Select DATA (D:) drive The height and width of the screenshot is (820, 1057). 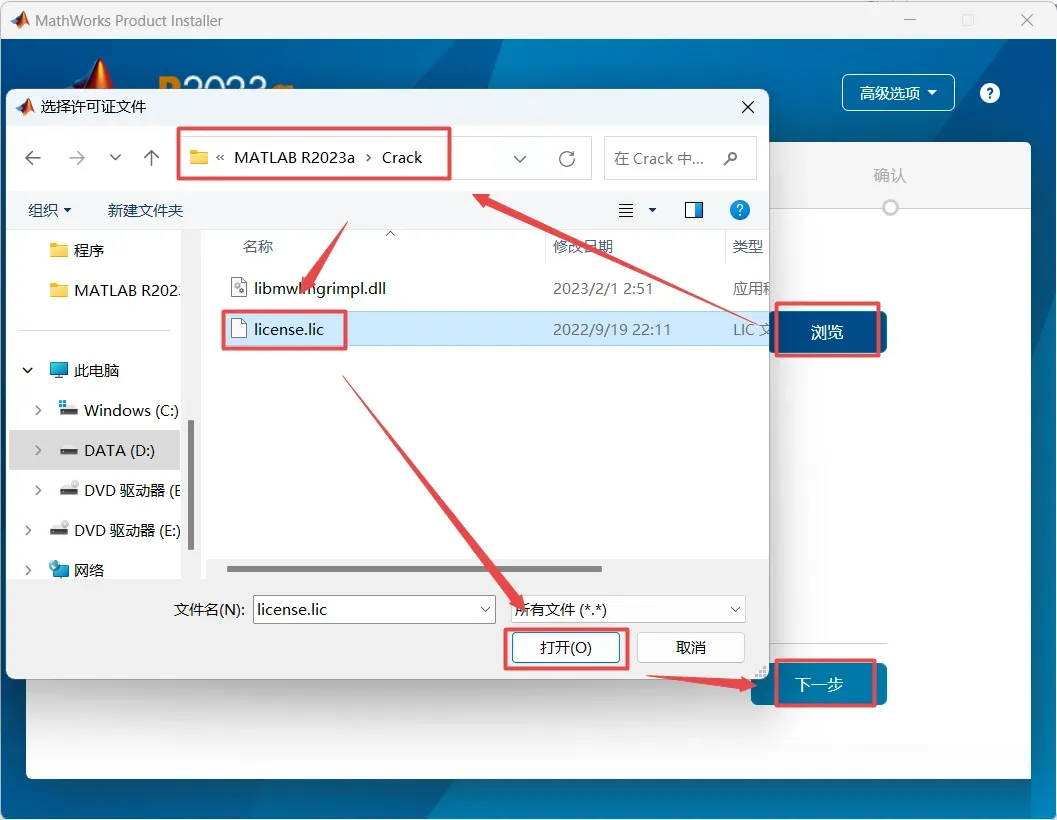tap(119, 450)
